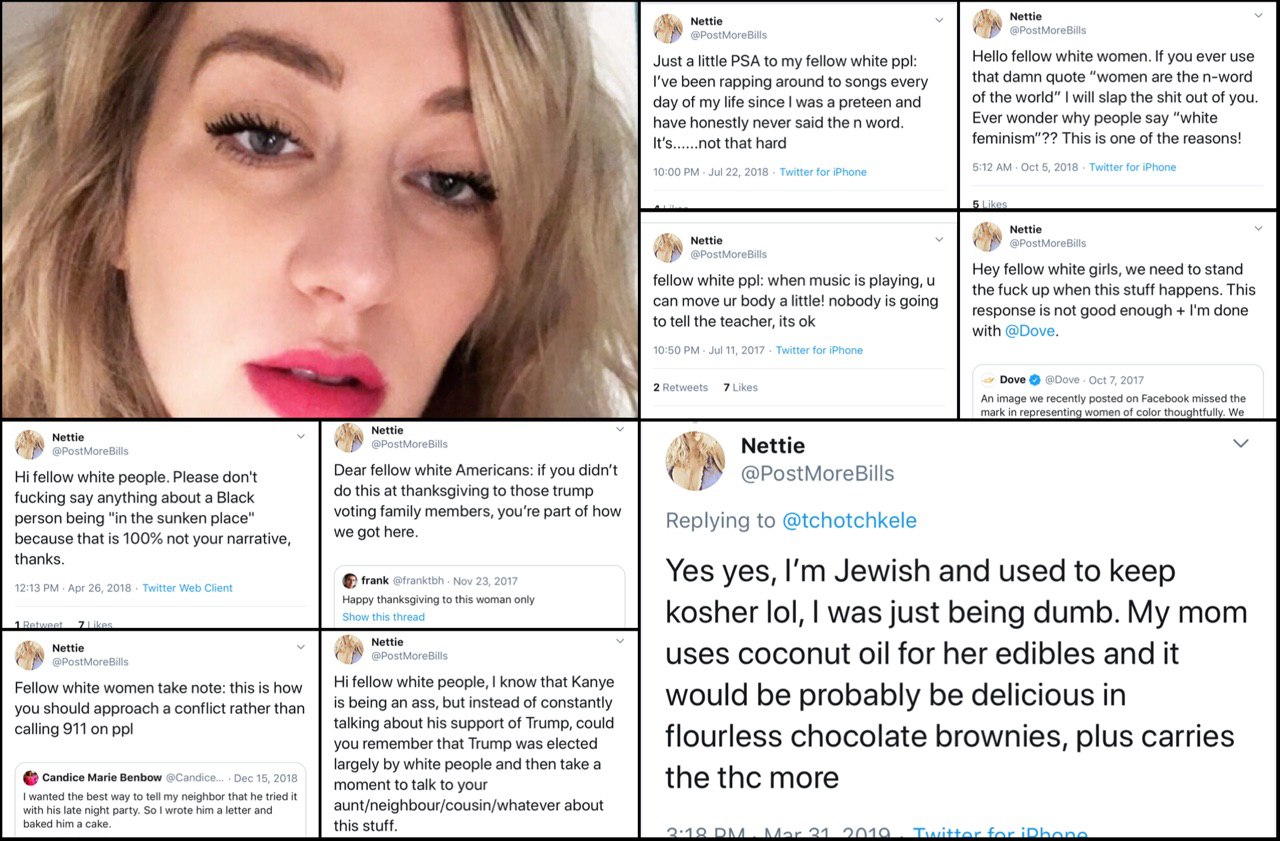Open chevron menu on kosher reply tweet
Viewport: 1280px width, 841px height.
pos(1240,443)
